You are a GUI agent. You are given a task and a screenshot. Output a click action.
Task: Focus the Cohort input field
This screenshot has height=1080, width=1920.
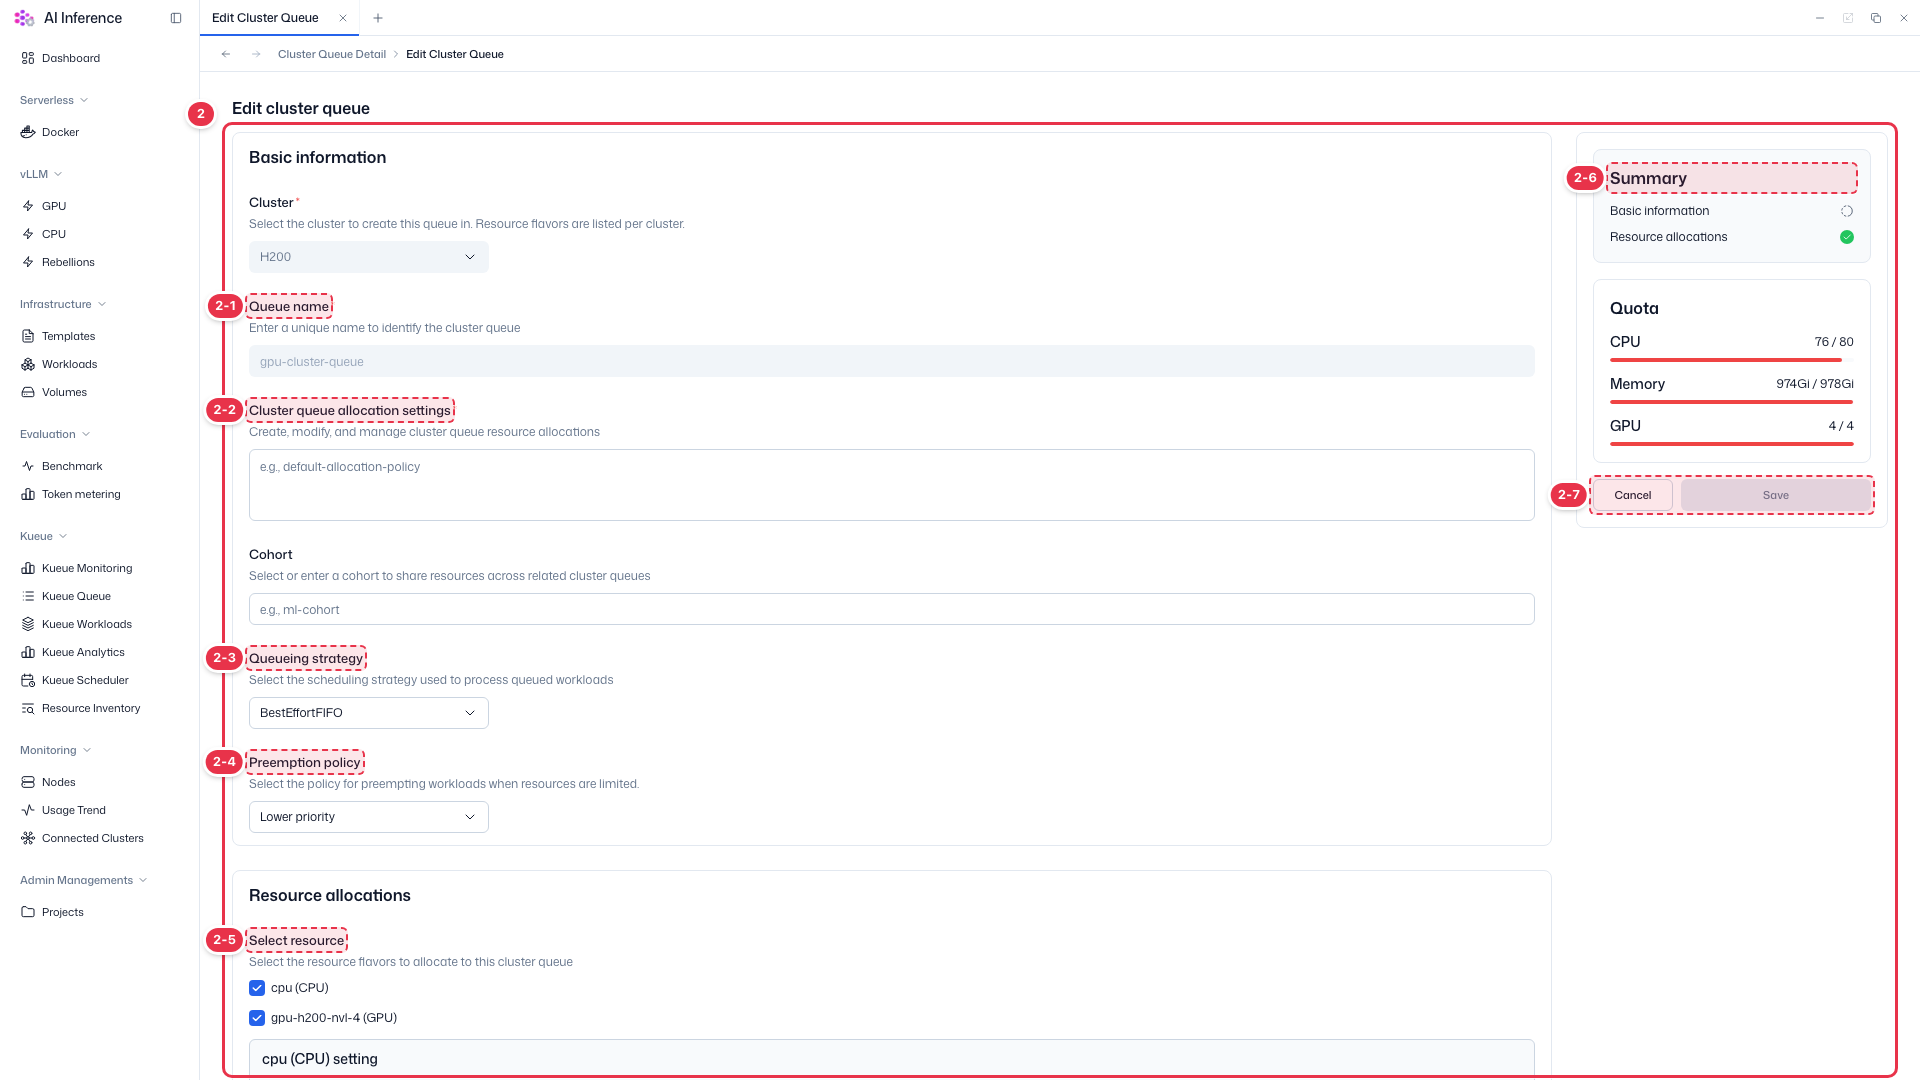coord(892,609)
